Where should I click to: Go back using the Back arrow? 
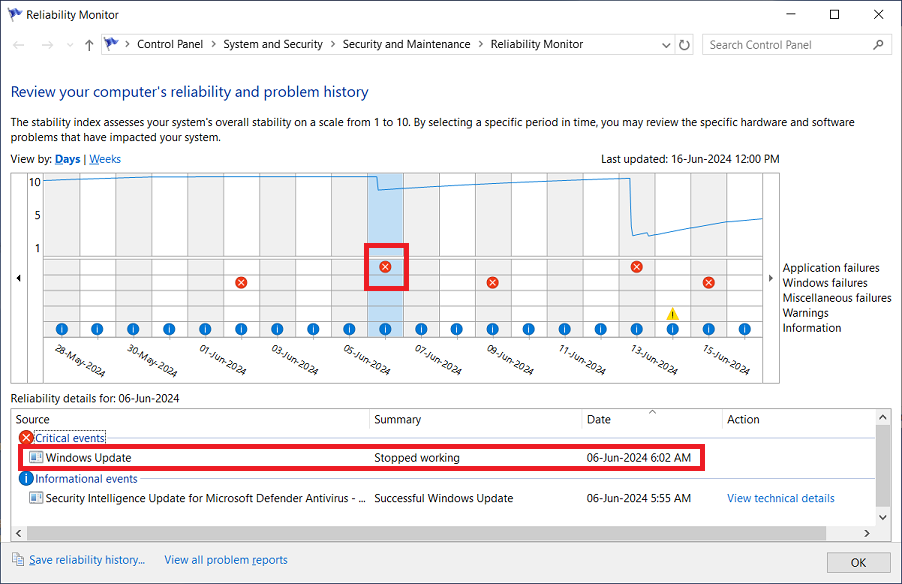18,45
